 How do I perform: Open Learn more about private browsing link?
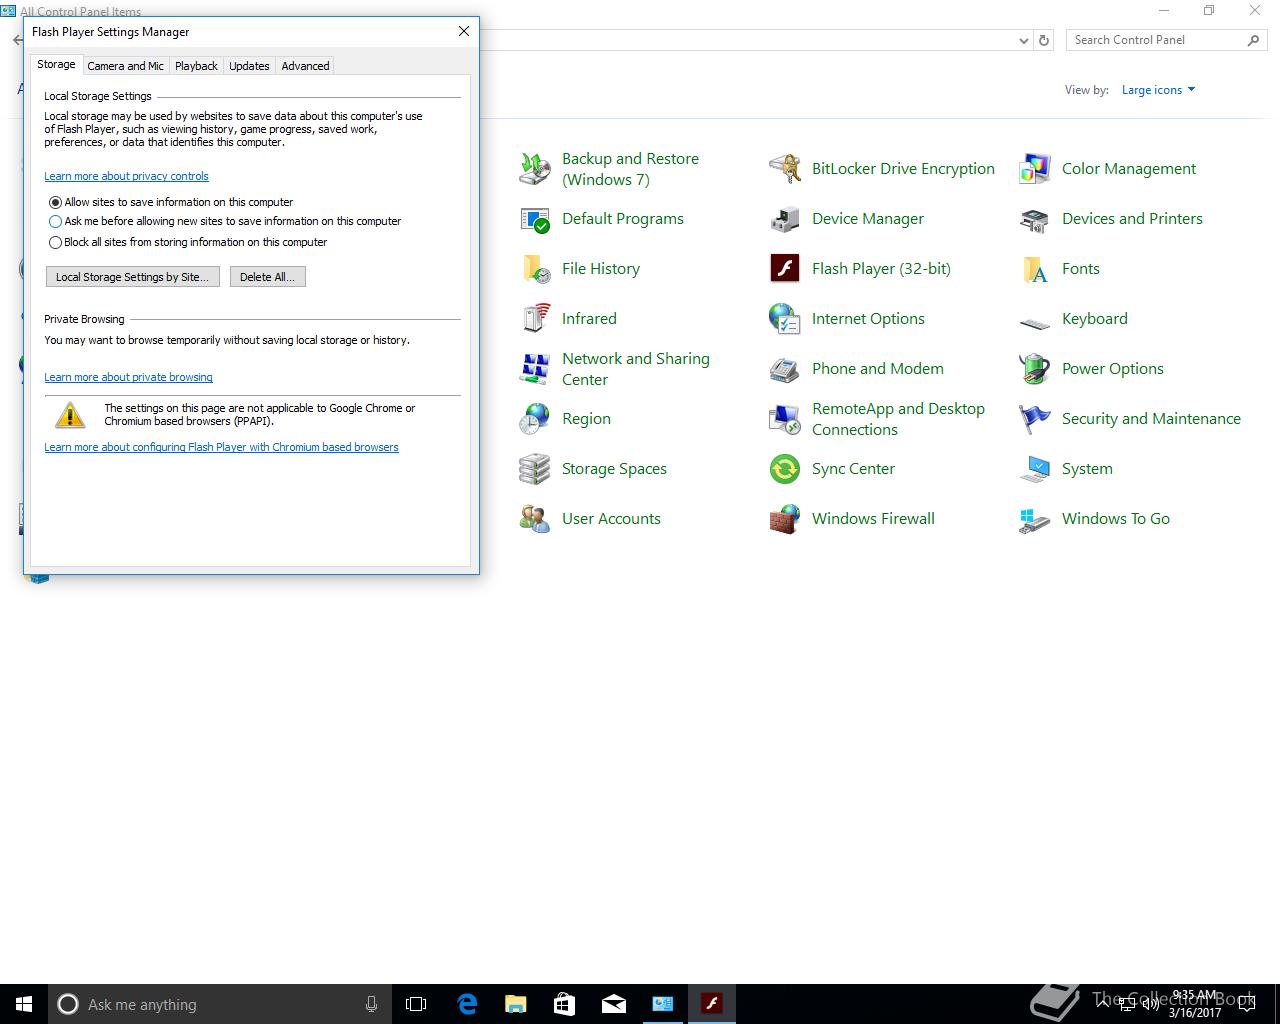(x=128, y=377)
